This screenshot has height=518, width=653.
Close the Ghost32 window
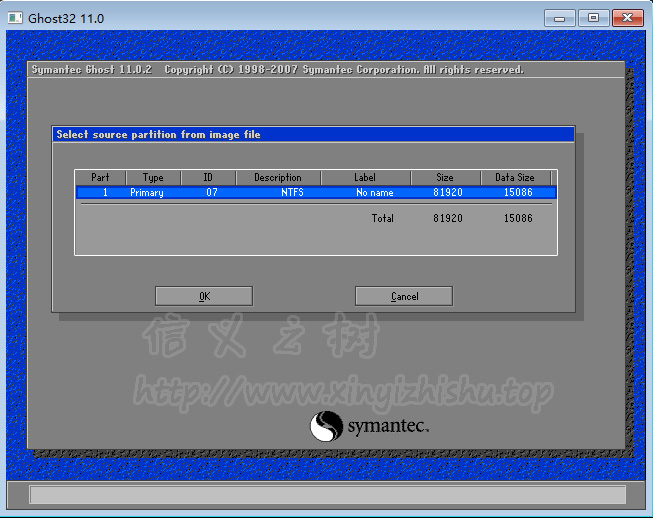pyautogui.click(x=626, y=18)
